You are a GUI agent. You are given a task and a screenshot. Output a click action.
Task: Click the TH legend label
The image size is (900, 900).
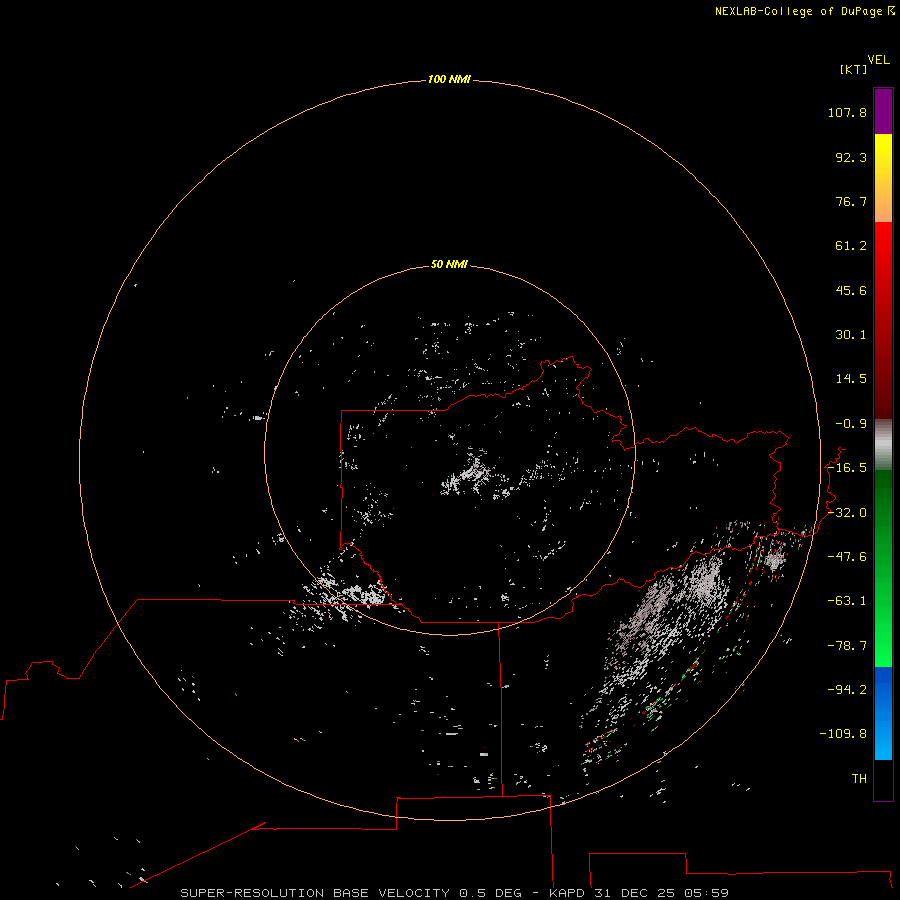(x=859, y=778)
